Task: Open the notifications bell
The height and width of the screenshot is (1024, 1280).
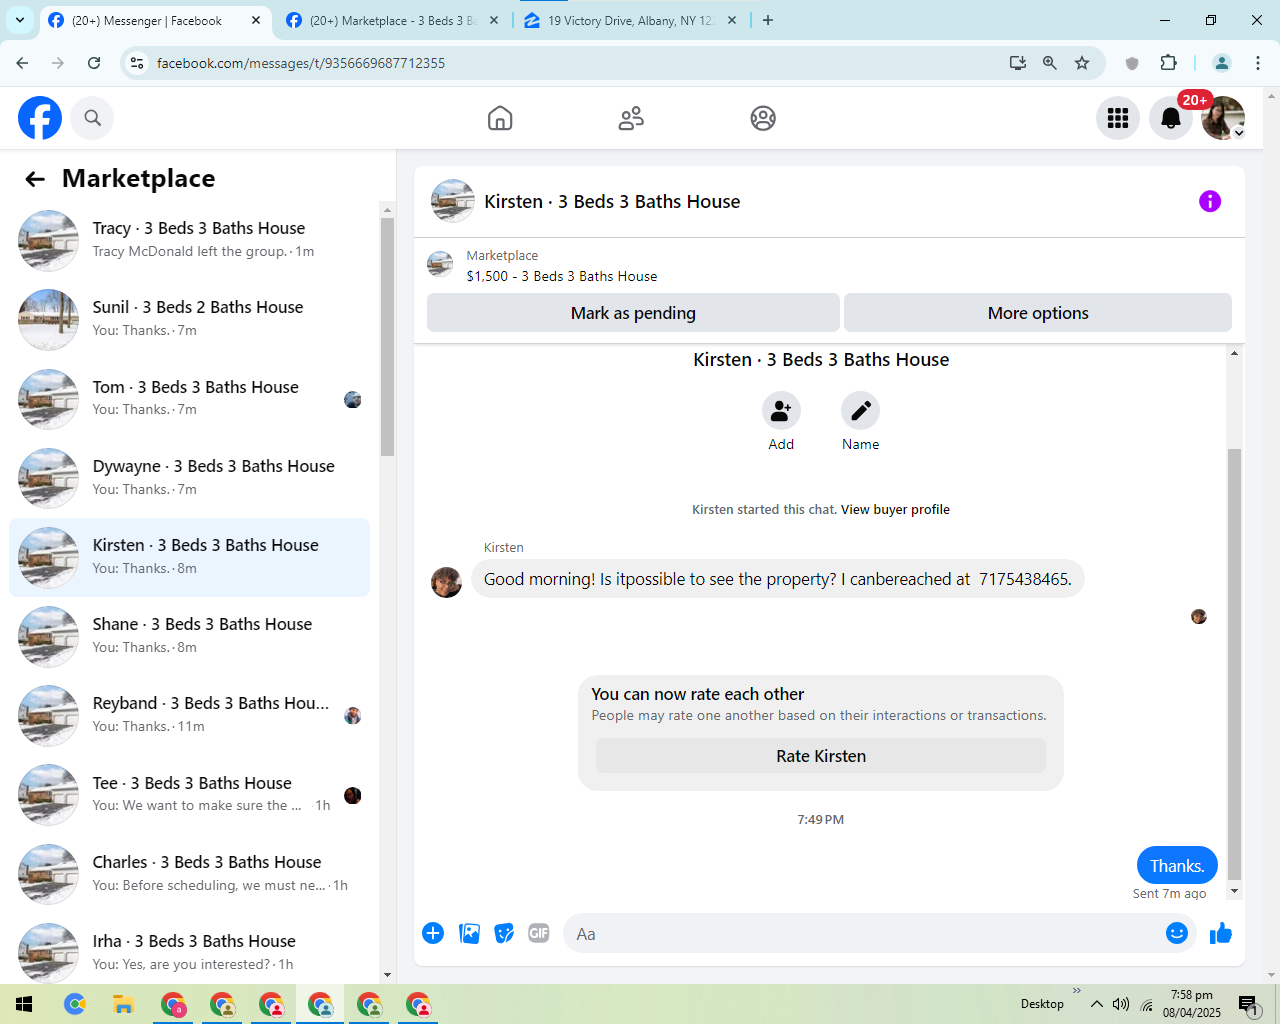Action: (x=1171, y=118)
